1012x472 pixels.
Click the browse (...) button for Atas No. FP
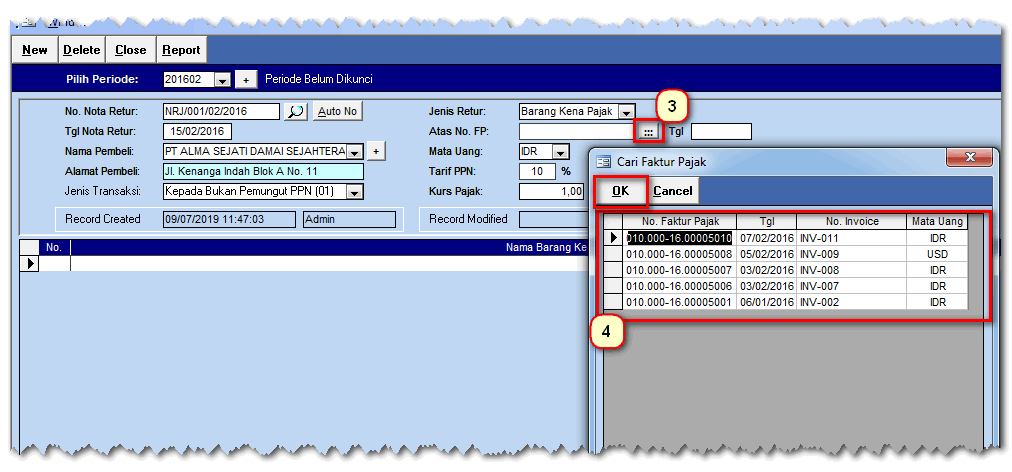pyautogui.click(x=648, y=131)
